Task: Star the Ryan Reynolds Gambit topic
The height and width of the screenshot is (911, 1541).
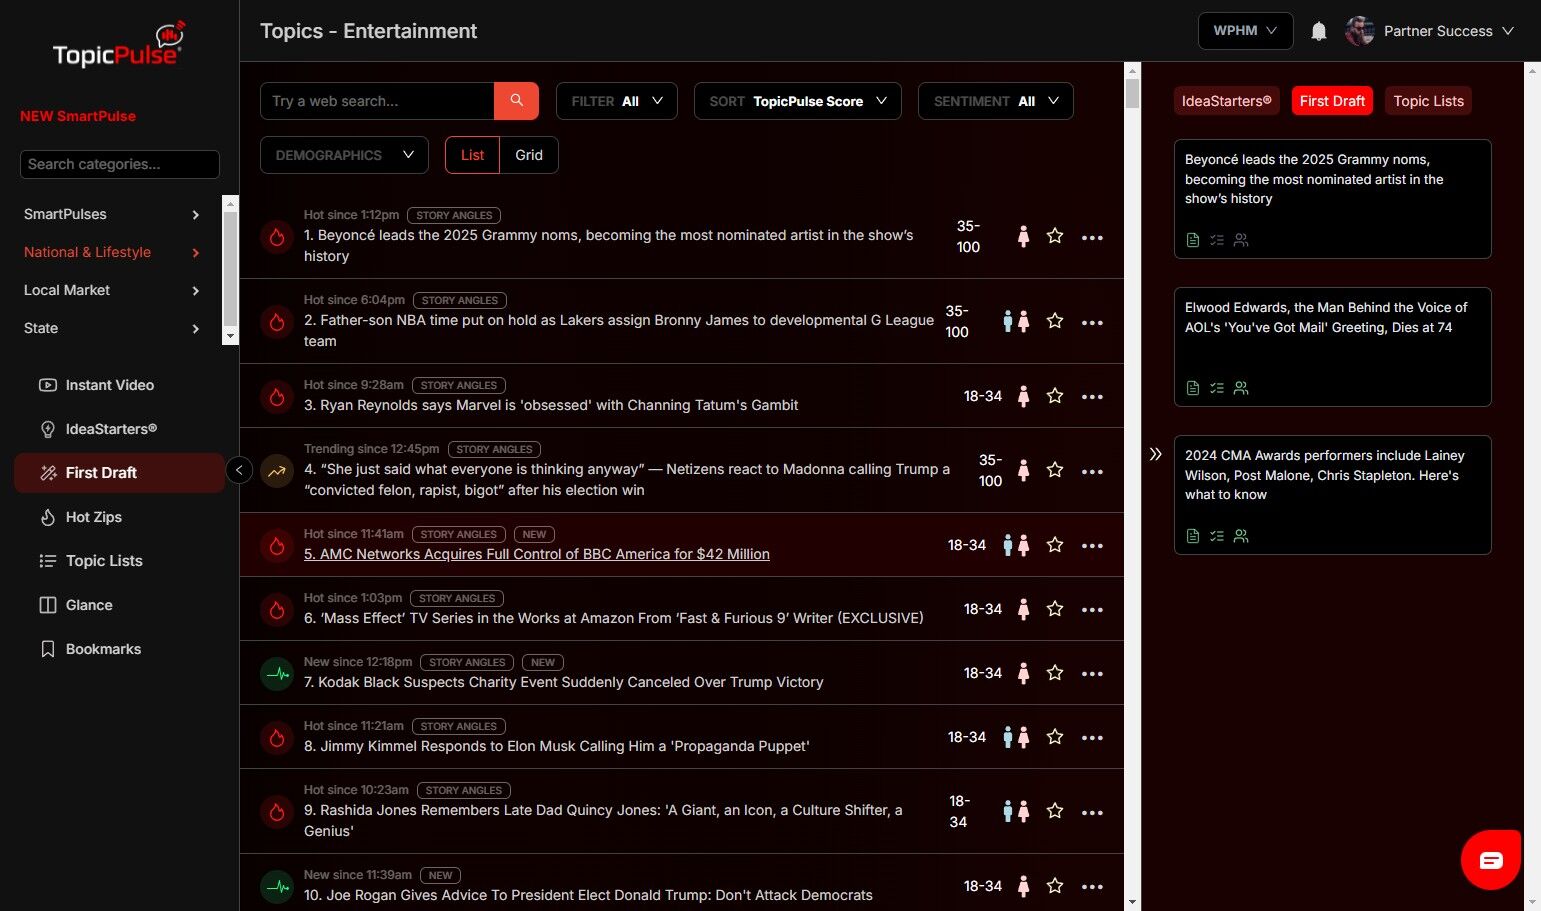Action: (1055, 396)
